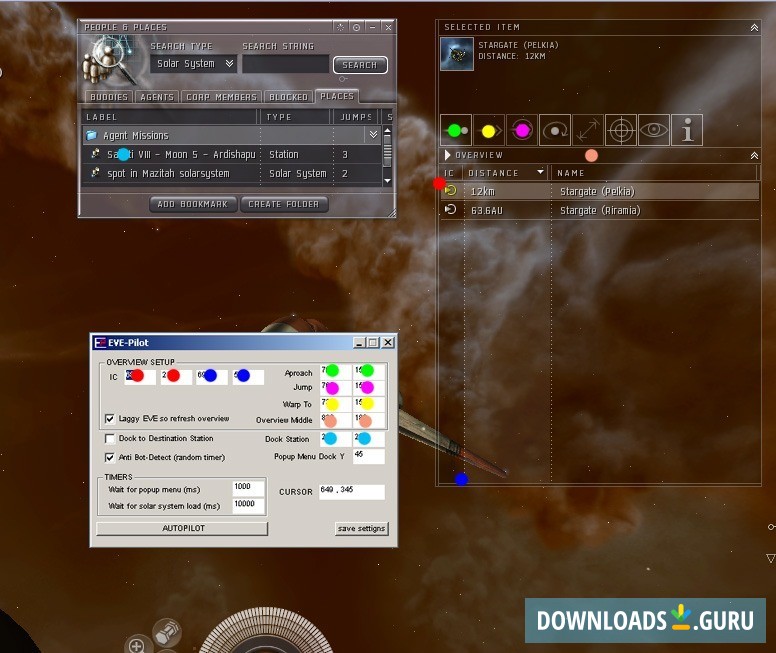The height and width of the screenshot is (653, 776).
Task: Click the first Warp To coordinate field
Action: point(336,404)
